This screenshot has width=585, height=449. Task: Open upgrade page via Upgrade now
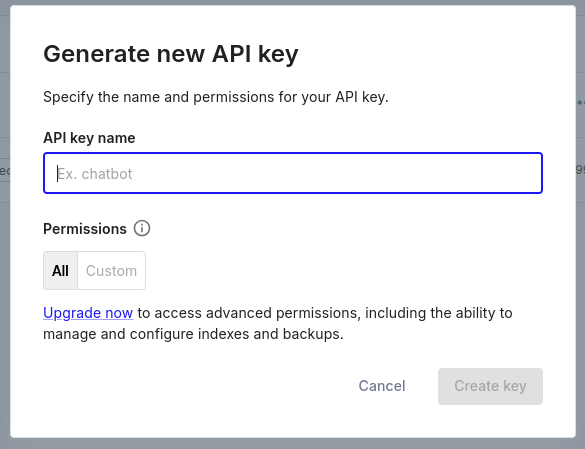pos(88,313)
